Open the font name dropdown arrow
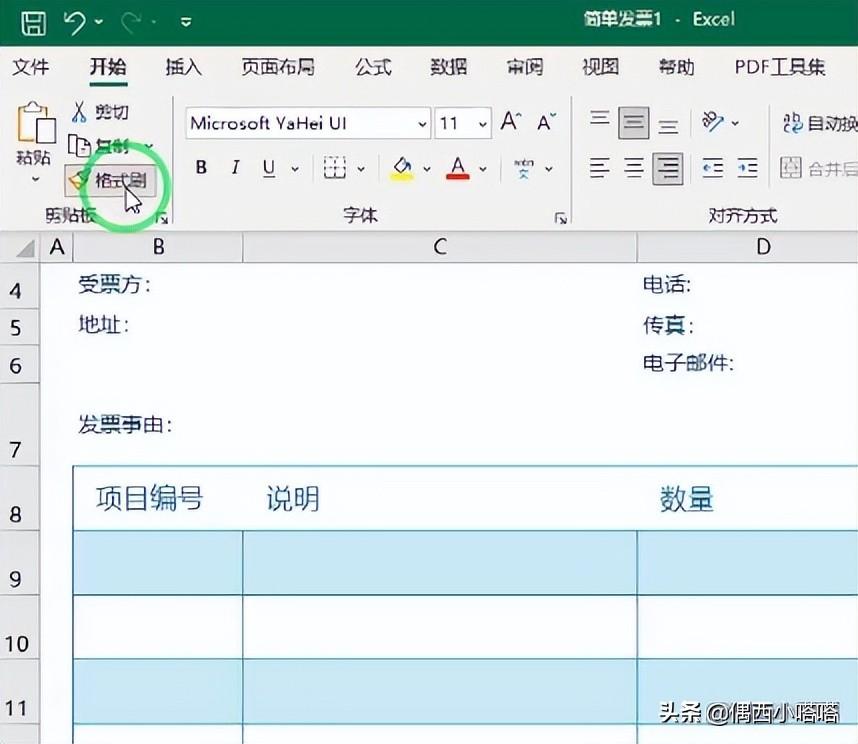 [422, 122]
